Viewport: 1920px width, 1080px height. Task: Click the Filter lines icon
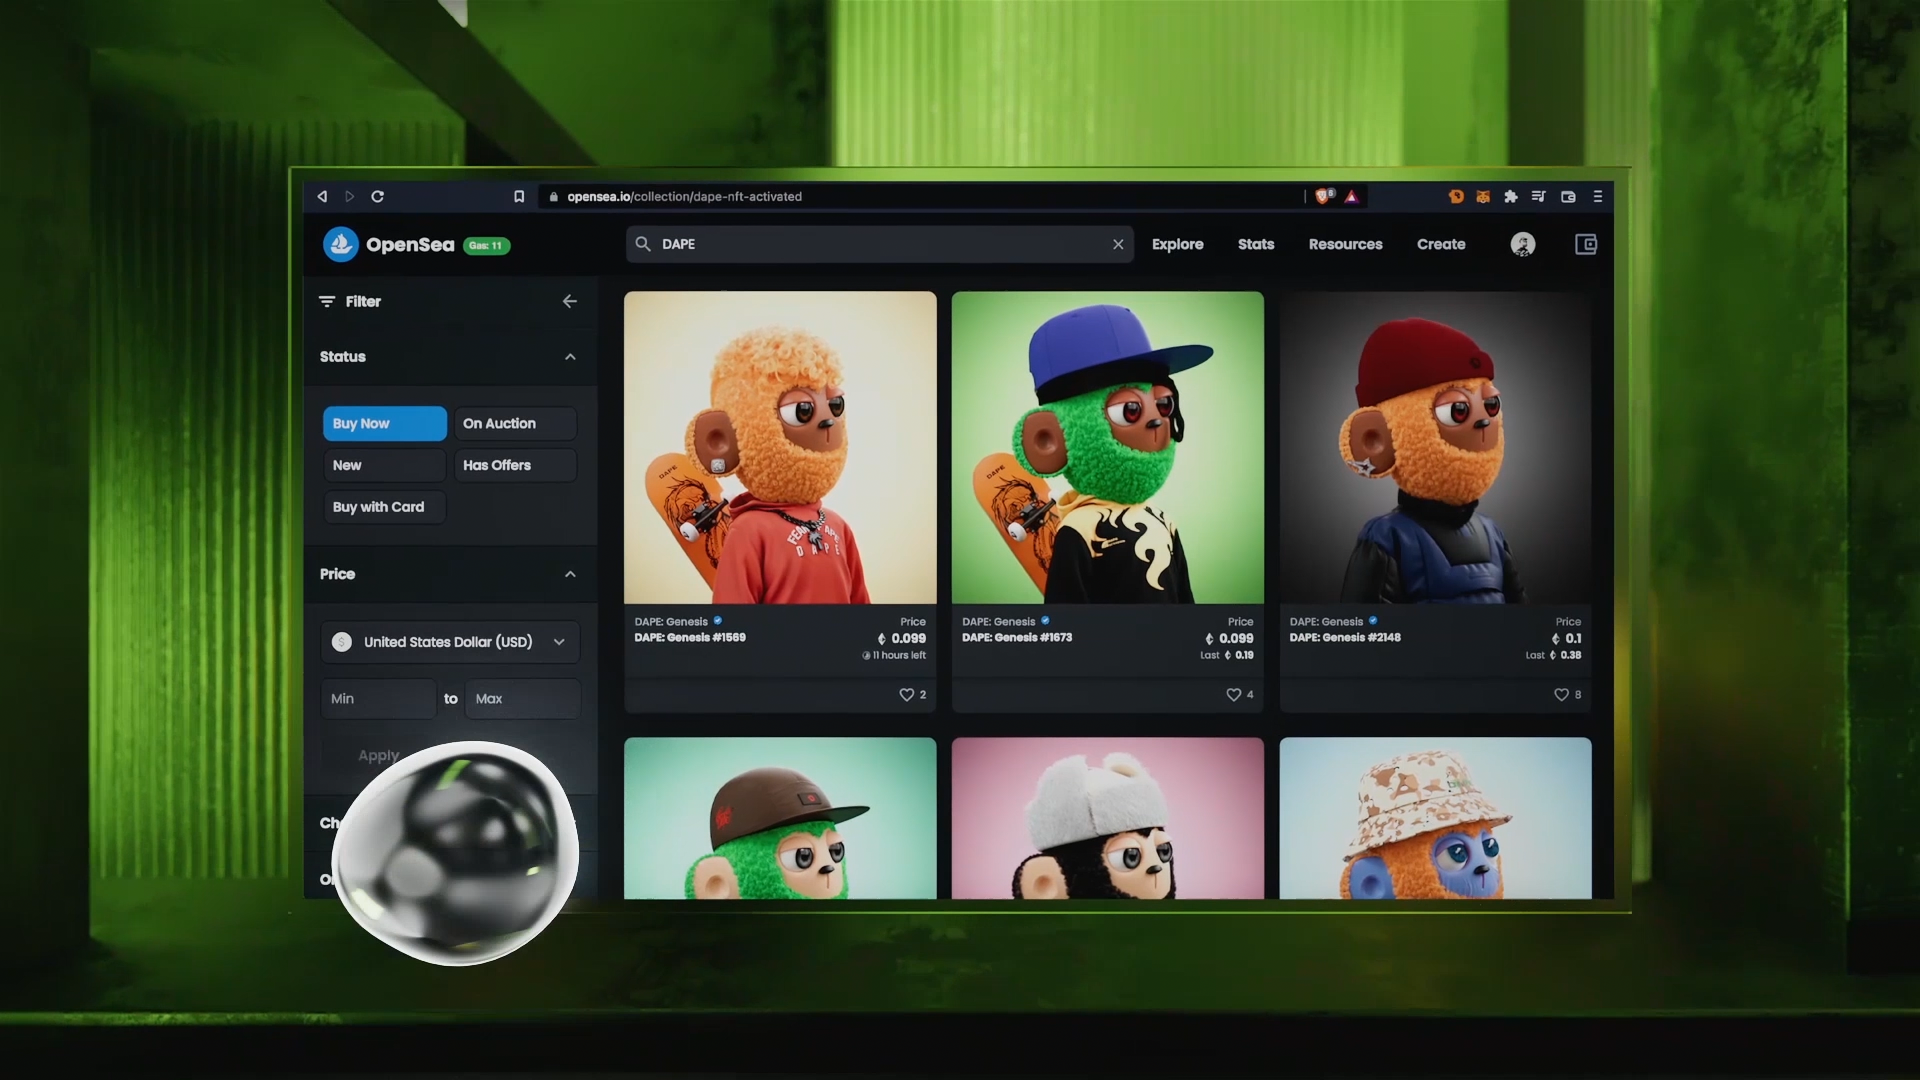(x=327, y=301)
